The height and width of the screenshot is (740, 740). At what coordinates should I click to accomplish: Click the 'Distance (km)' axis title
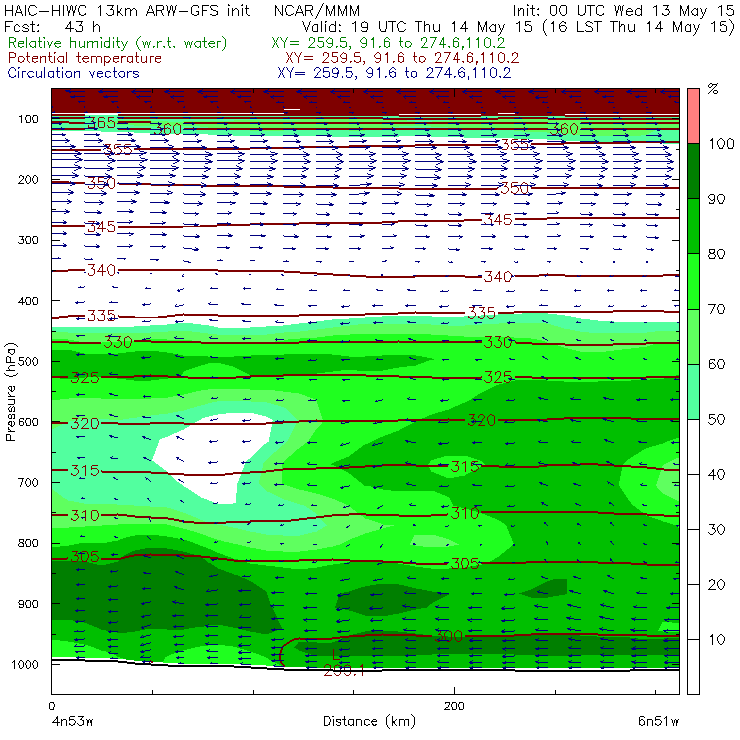(369, 721)
